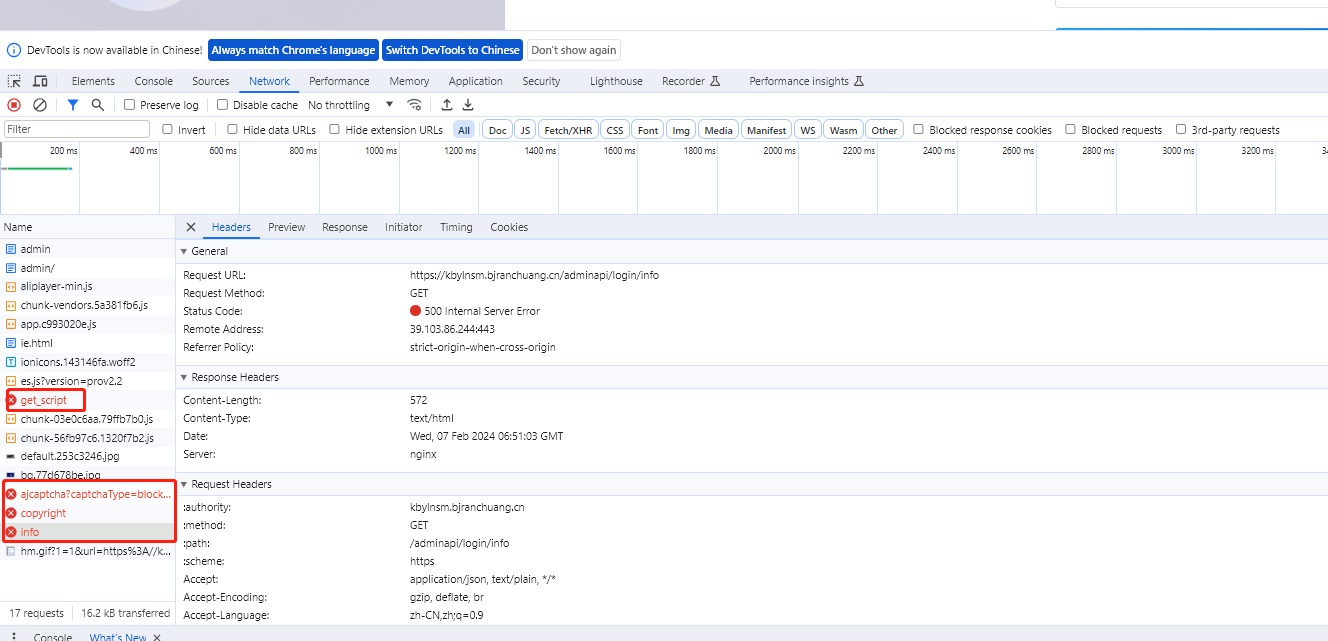The image size is (1328, 641).
Task: Click the document icon beside admin/
Action: (x=11, y=268)
